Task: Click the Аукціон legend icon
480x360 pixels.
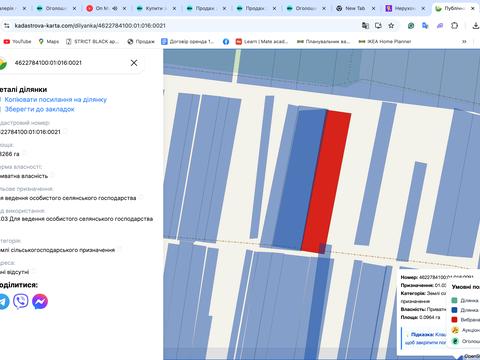Action: (455, 330)
